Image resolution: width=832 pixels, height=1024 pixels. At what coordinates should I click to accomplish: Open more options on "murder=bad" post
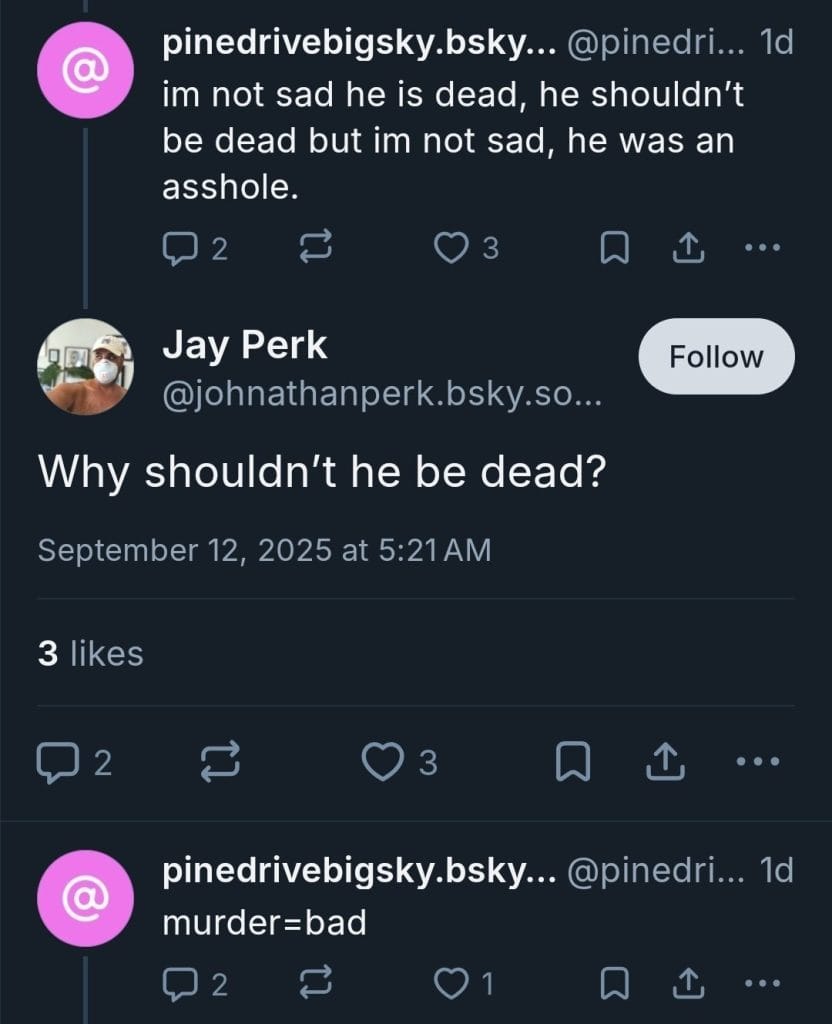click(762, 984)
